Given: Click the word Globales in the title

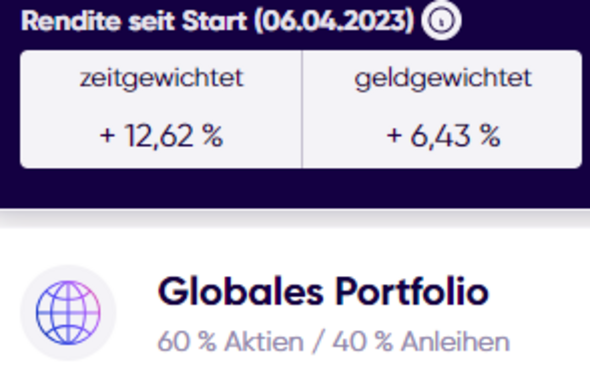Looking at the screenshot, I should click(x=240, y=292).
